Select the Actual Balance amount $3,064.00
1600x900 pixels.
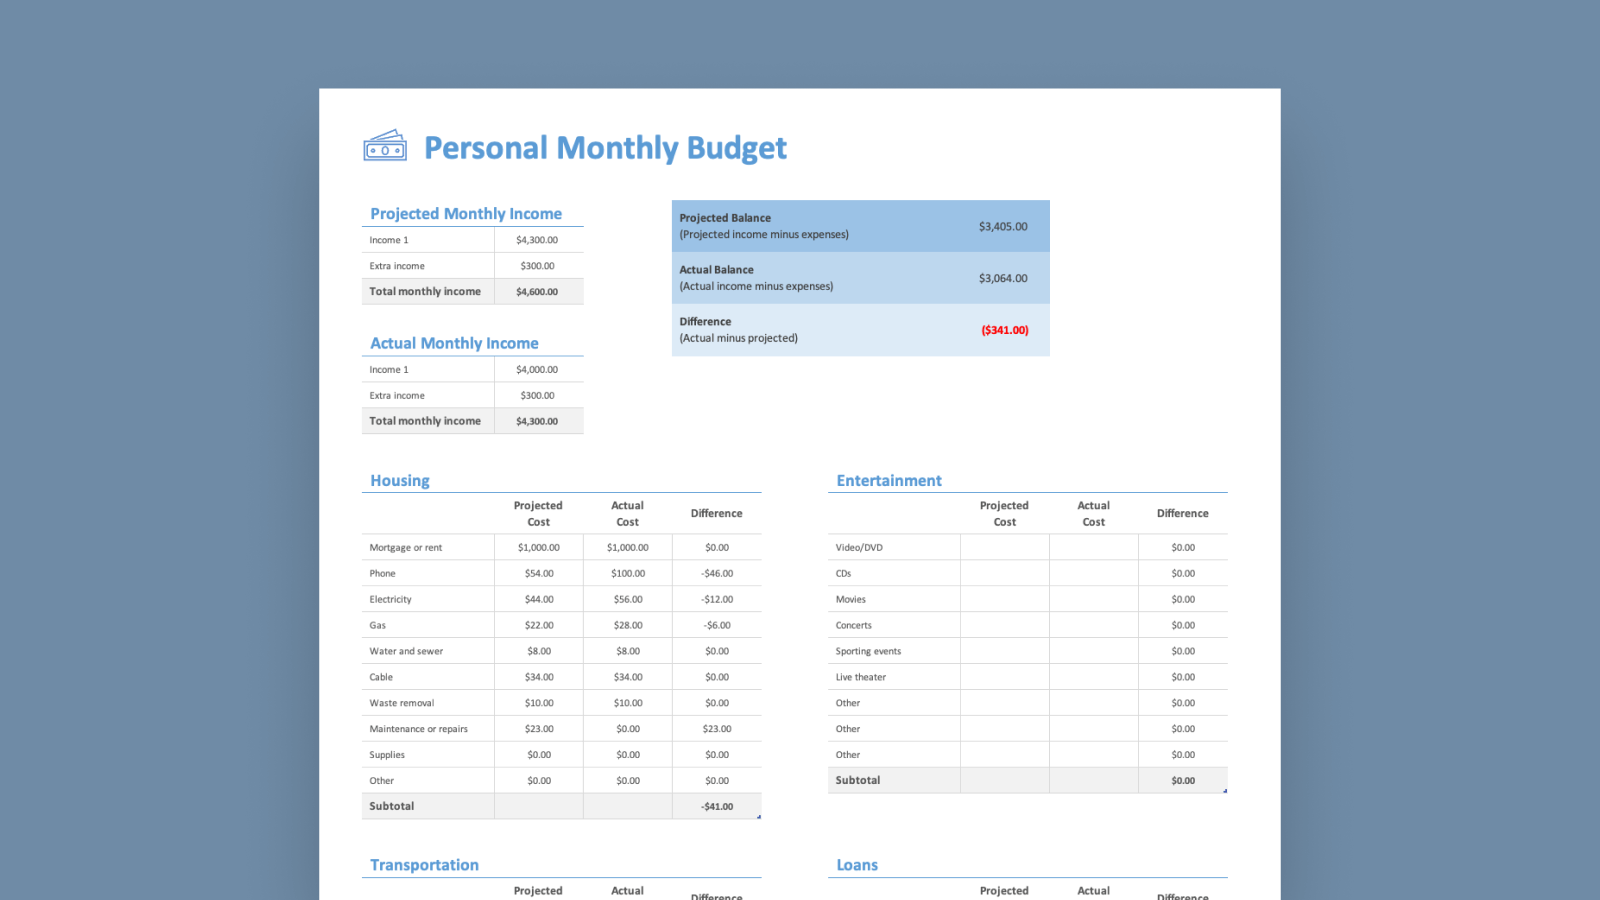coord(1002,279)
